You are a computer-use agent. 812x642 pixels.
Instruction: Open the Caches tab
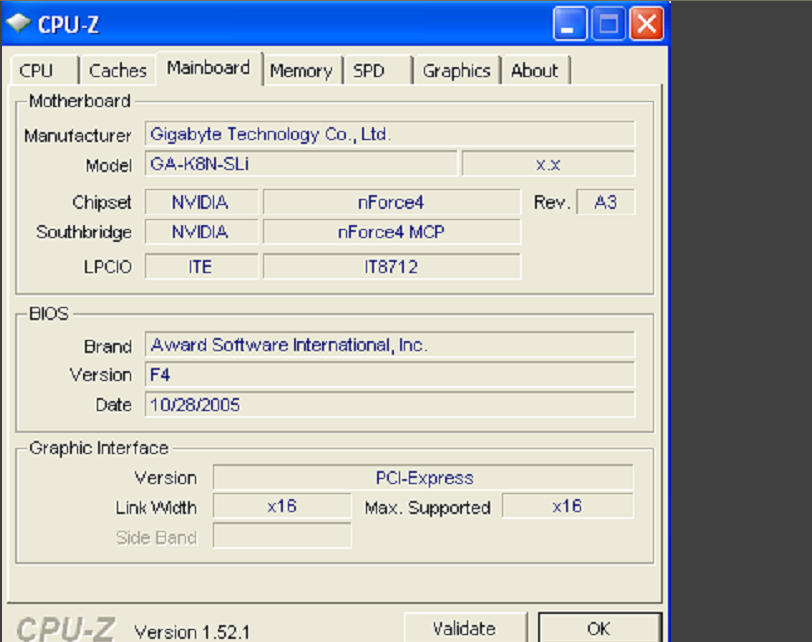(x=118, y=70)
